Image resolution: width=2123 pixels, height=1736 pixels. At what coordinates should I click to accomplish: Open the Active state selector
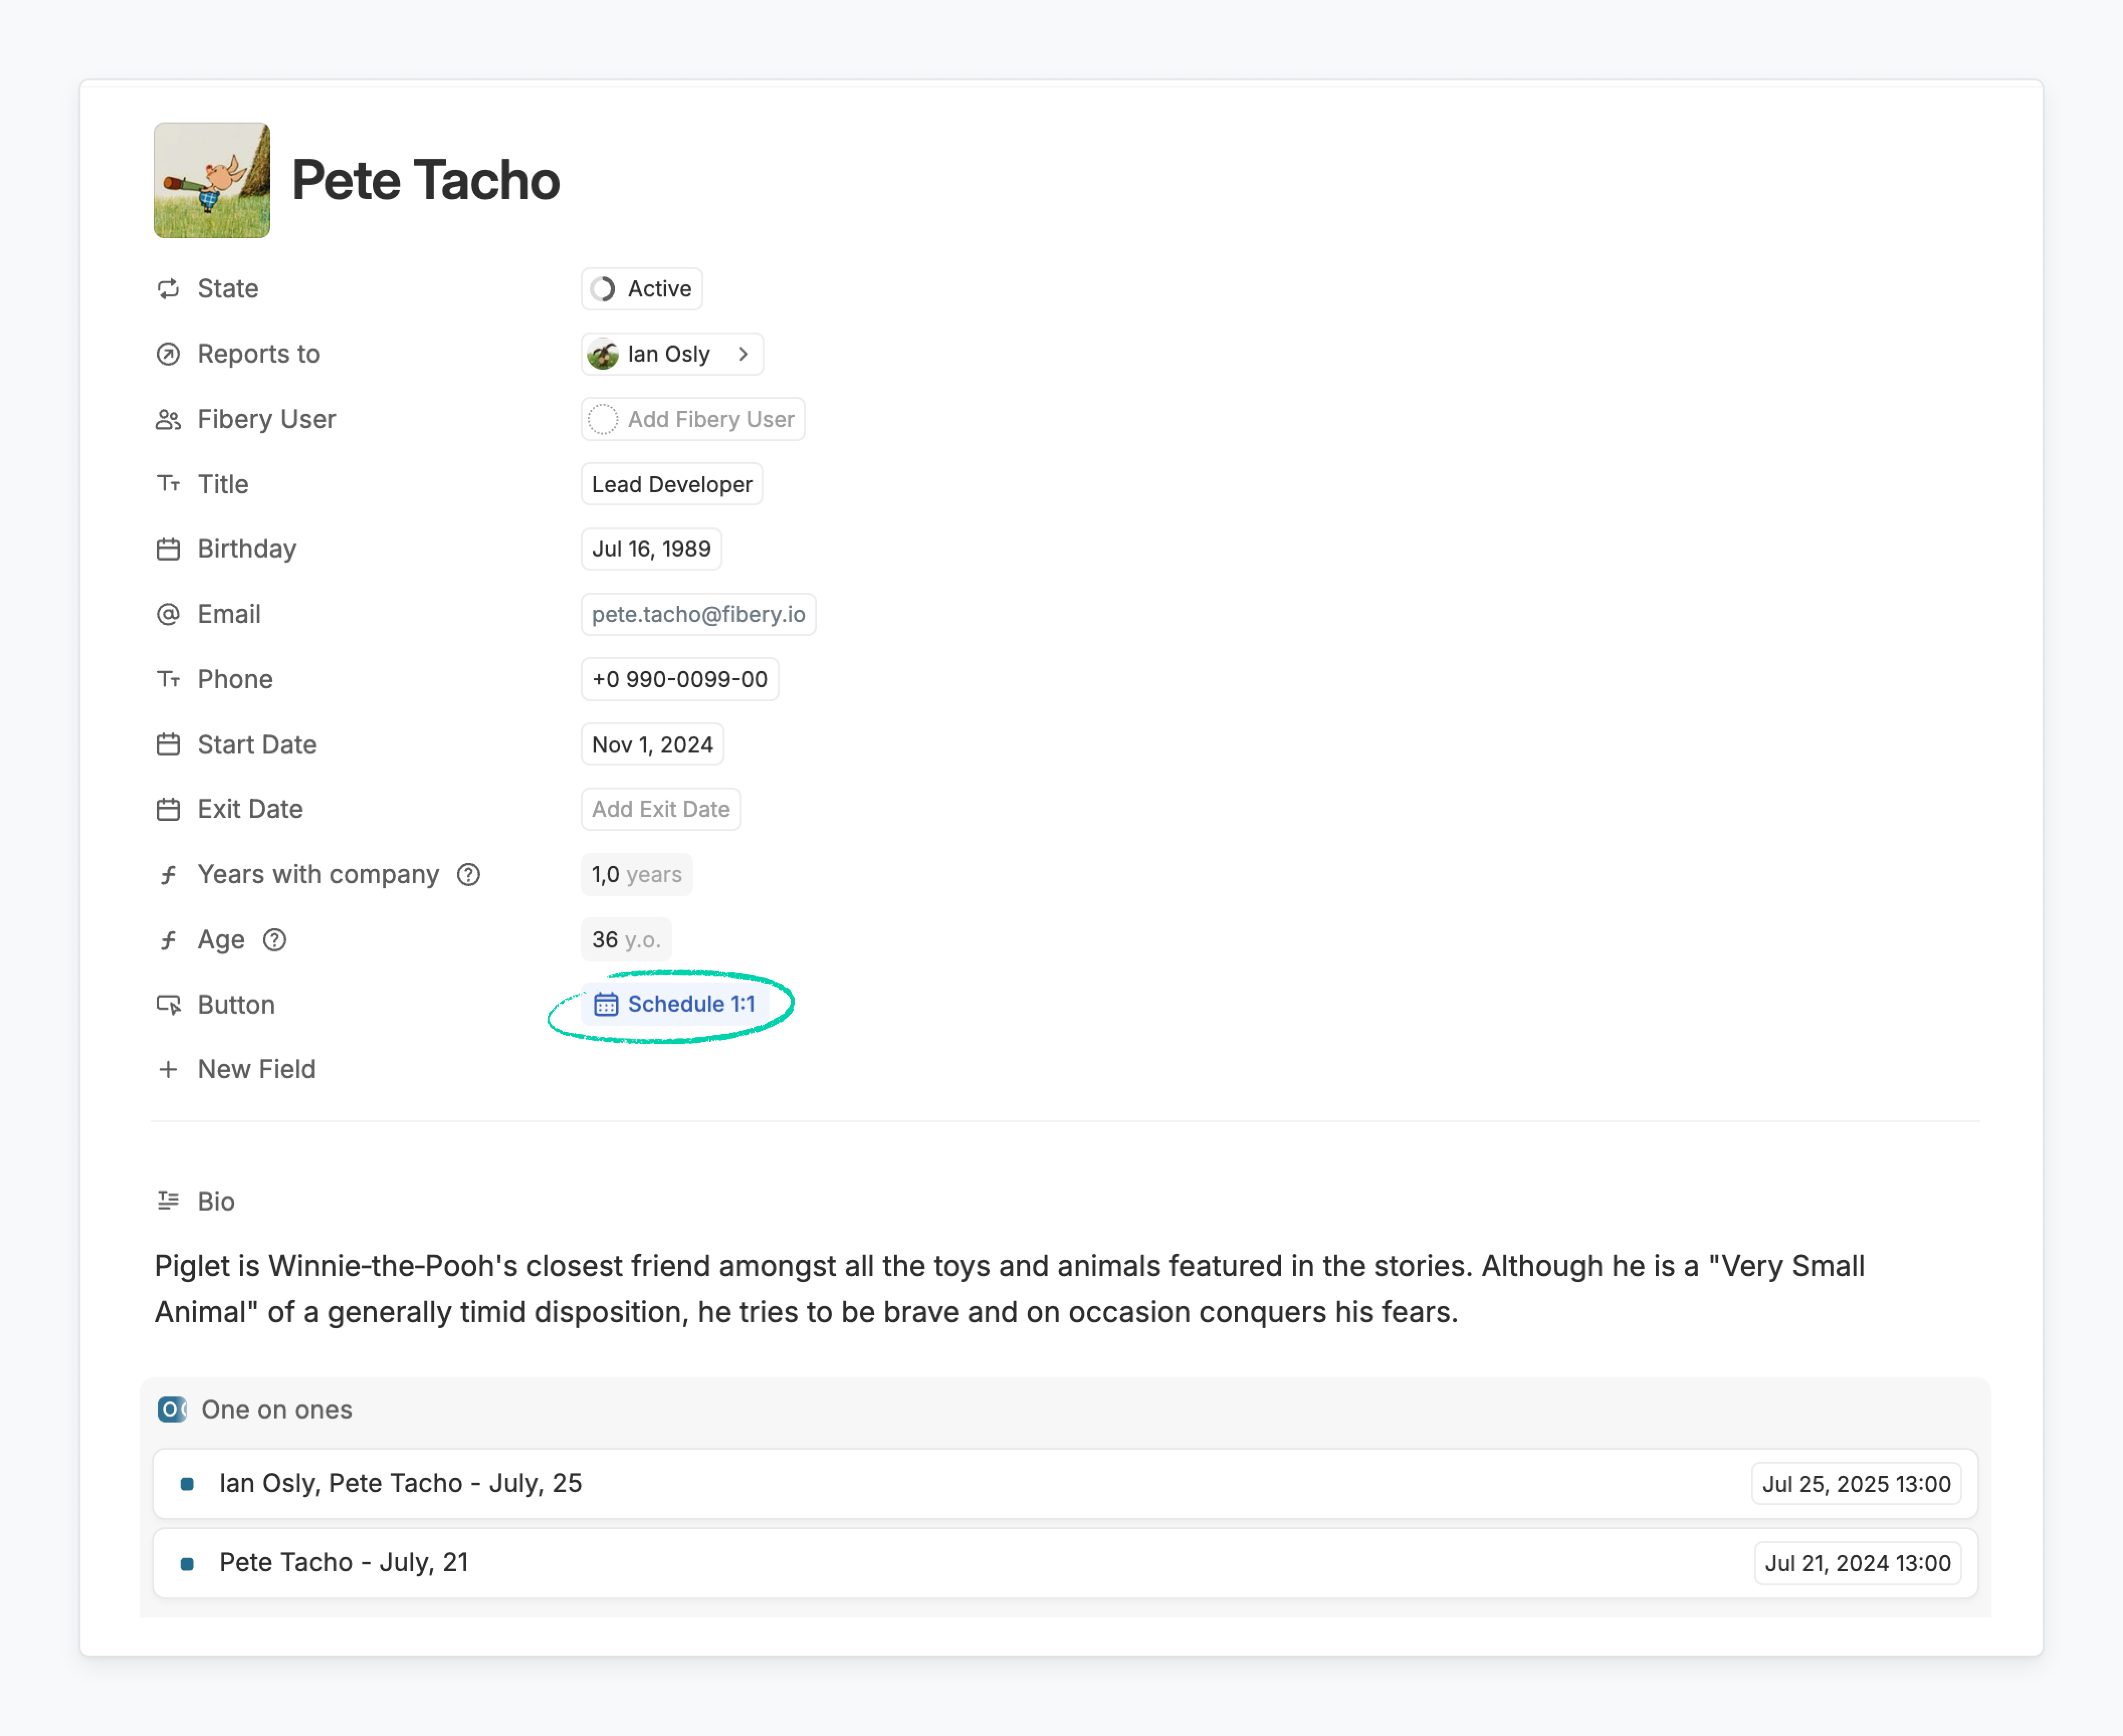pos(642,289)
